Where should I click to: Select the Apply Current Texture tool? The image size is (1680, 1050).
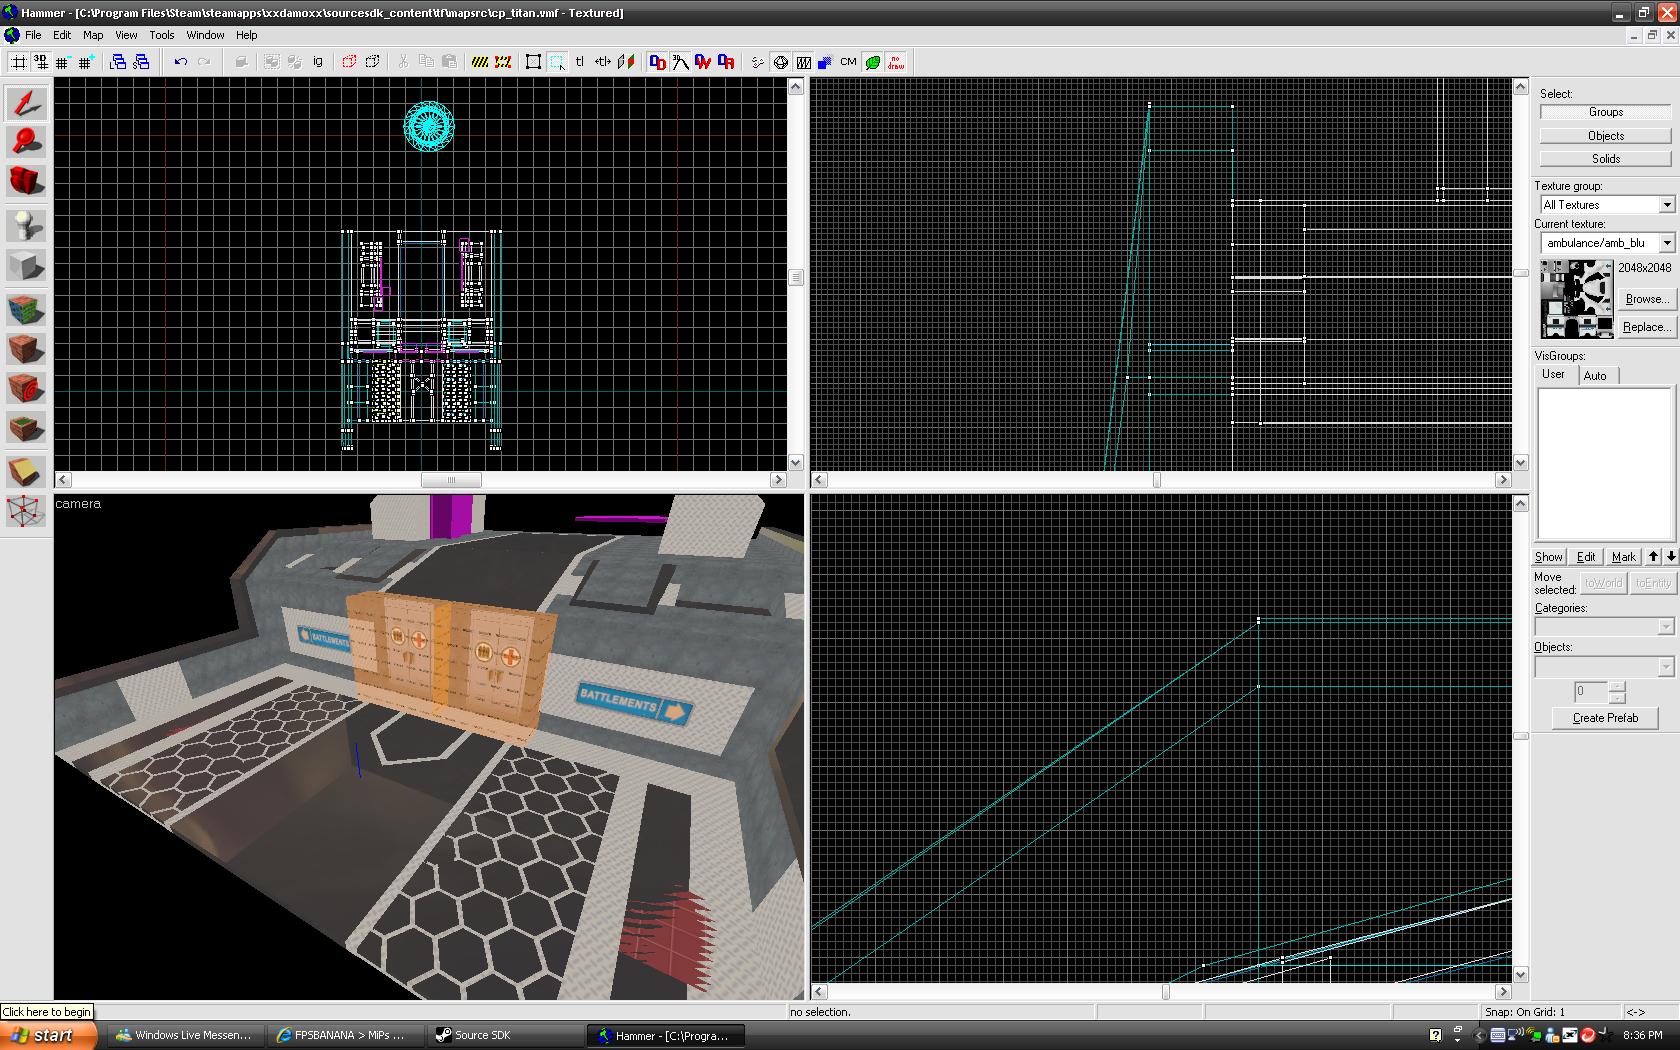pyautogui.click(x=26, y=349)
